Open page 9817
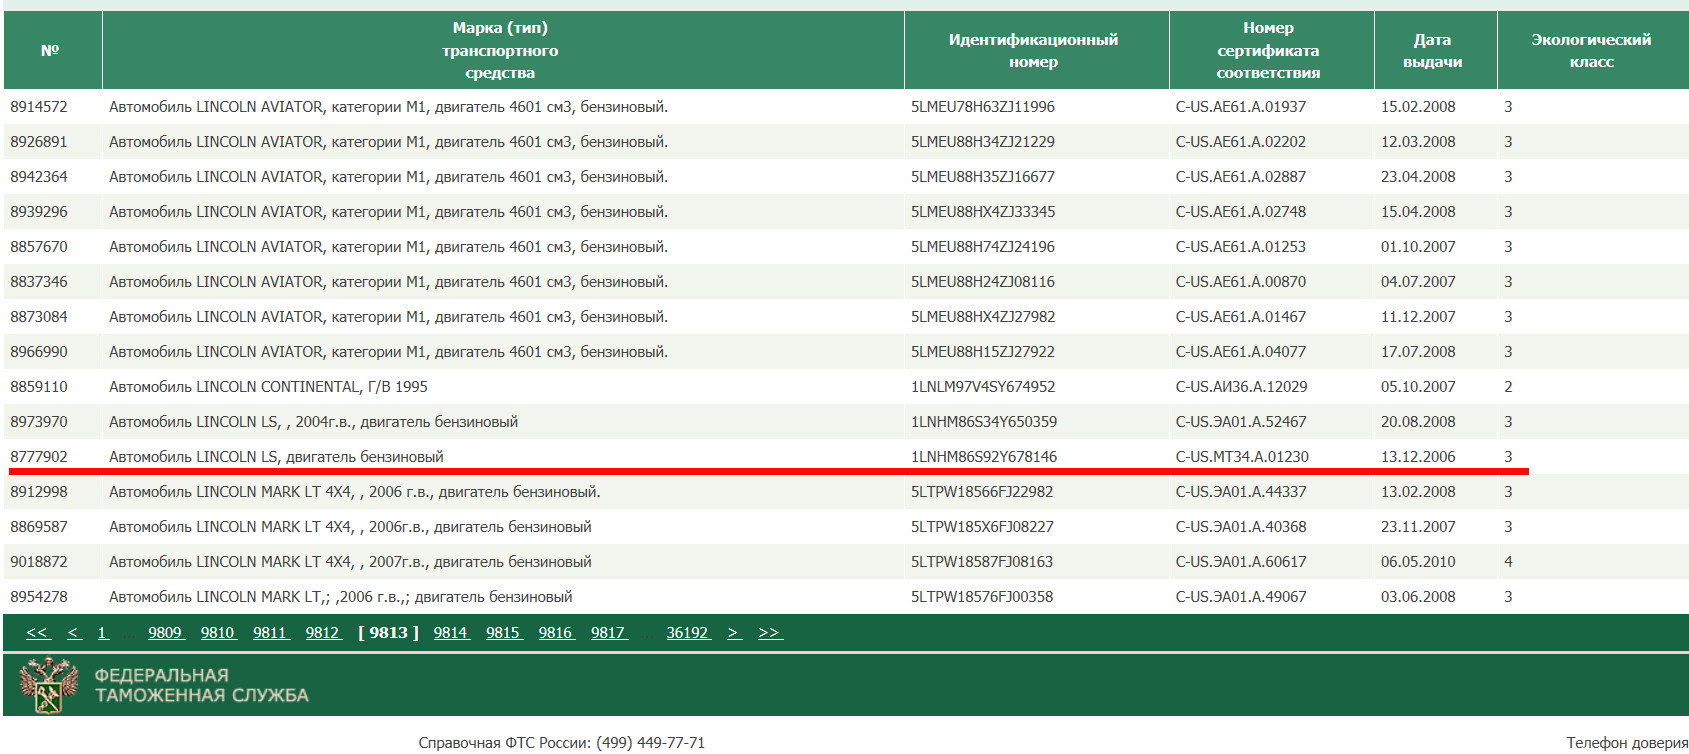The height and width of the screenshot is (754, 1689). [609, 633]
